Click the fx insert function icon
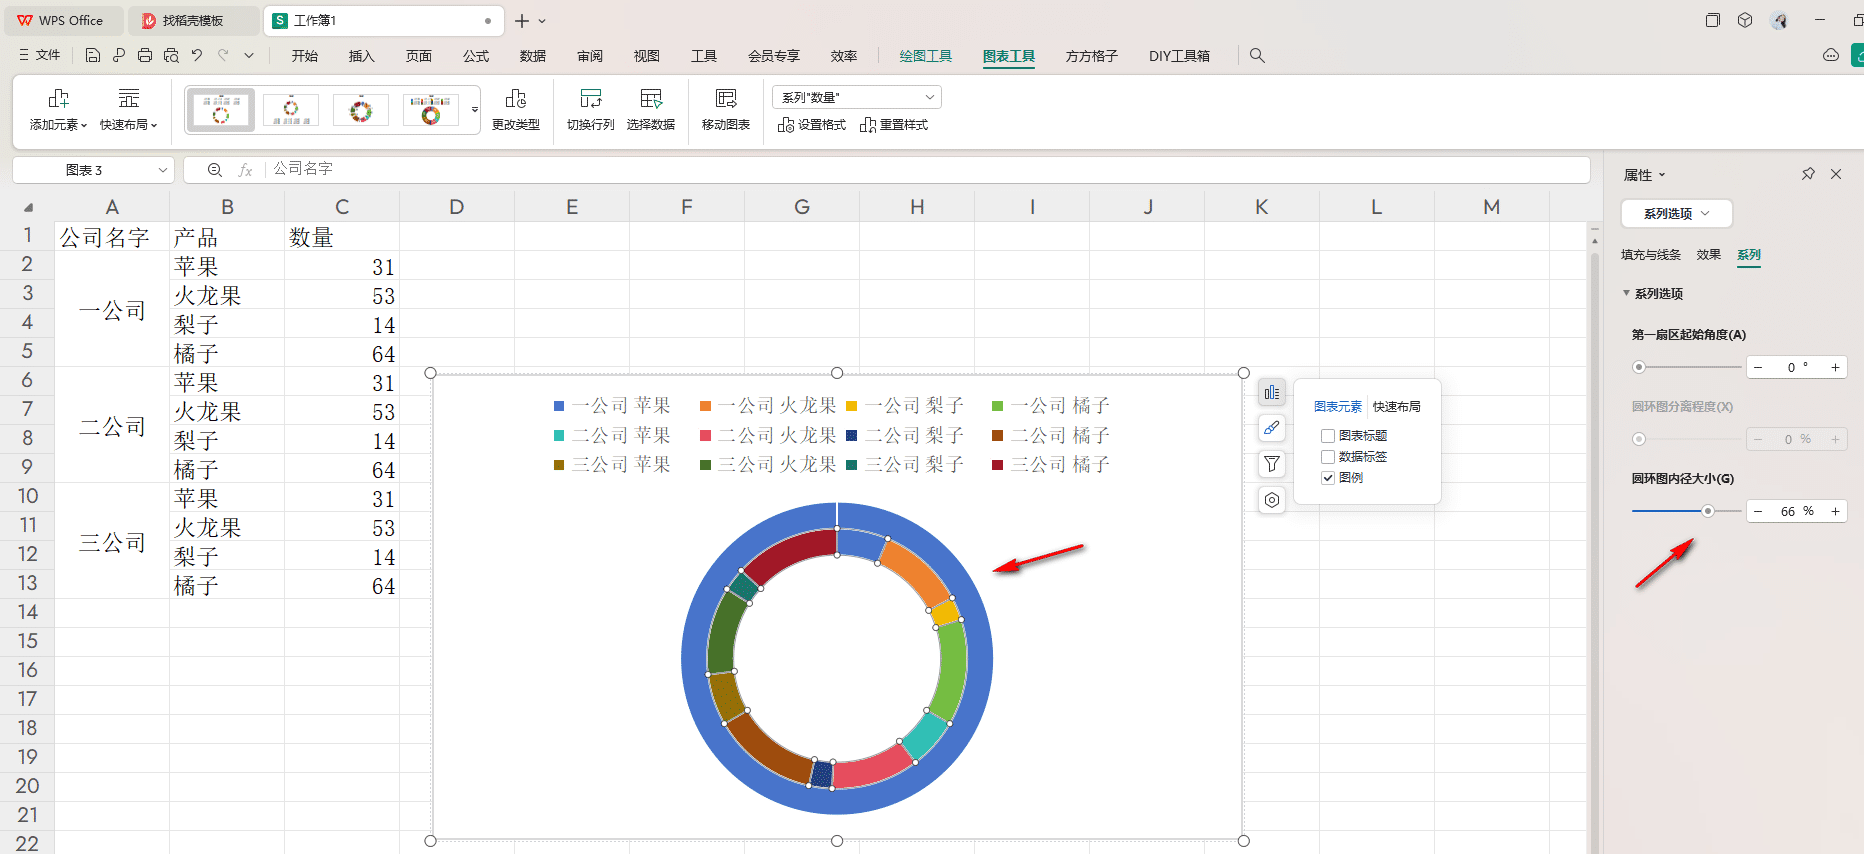Screen dimensions: 1864x854 (x=245, y=170)
